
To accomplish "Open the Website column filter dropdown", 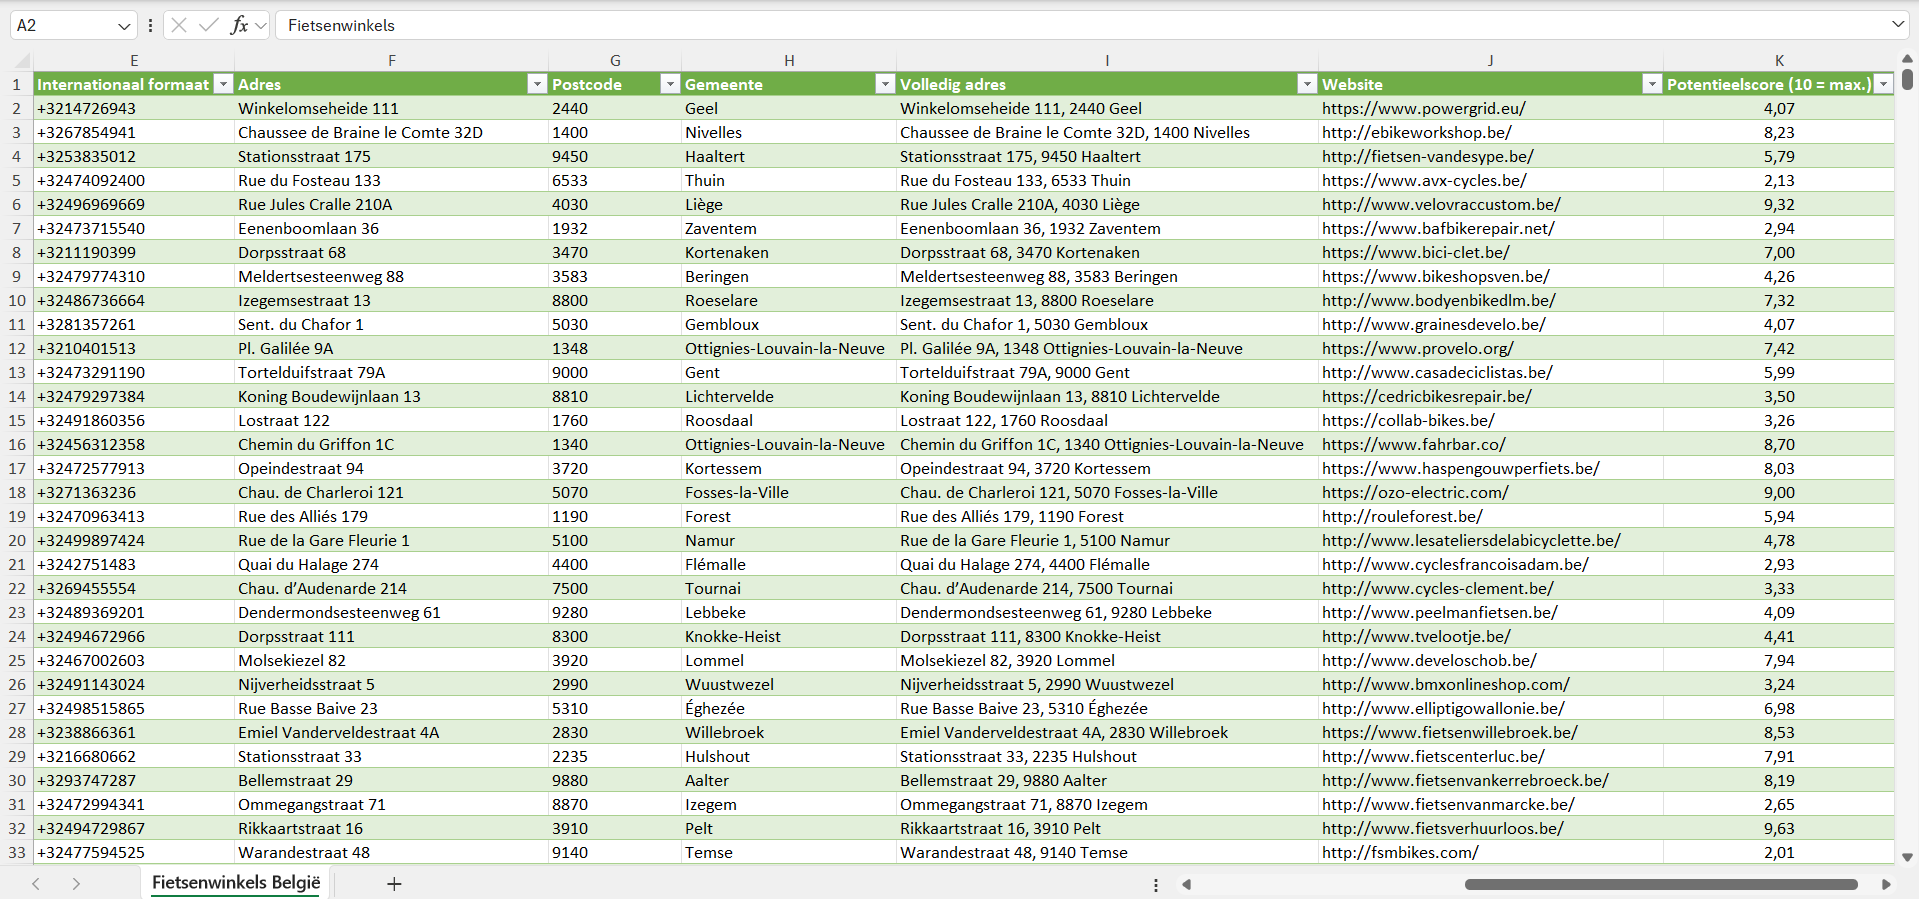I will click(1652, 85).
